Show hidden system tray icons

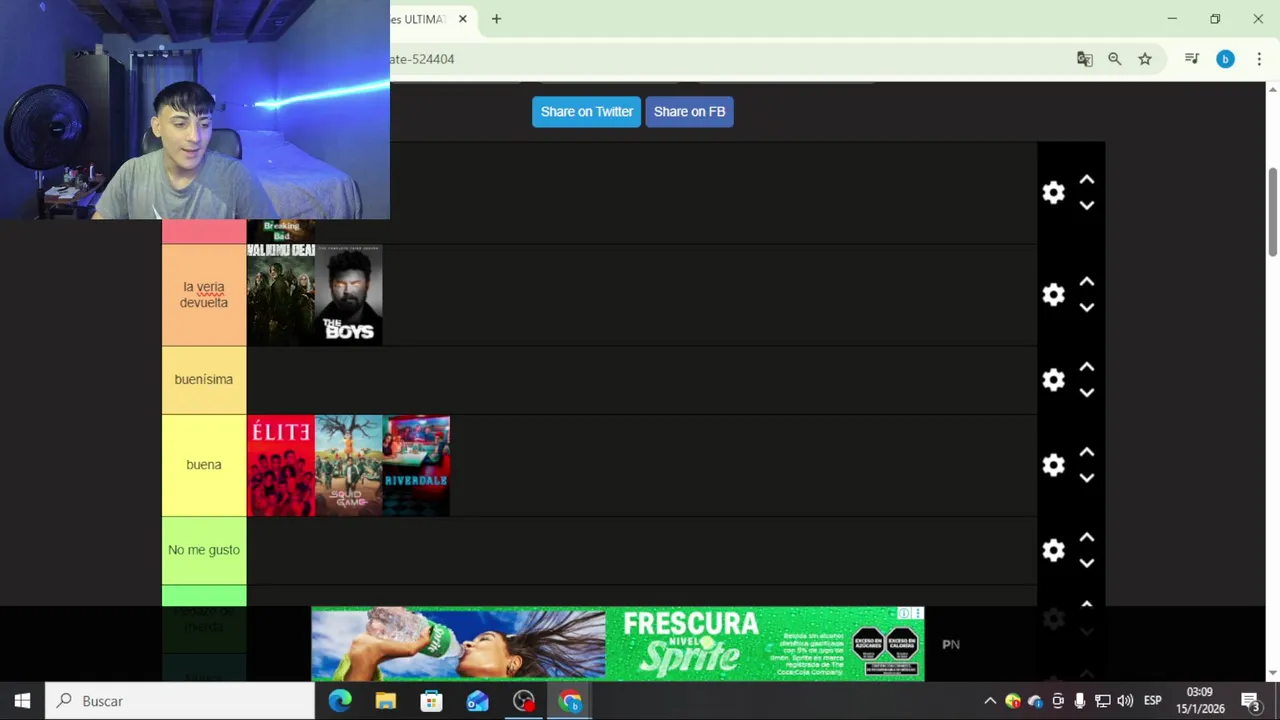coord(990,701)
